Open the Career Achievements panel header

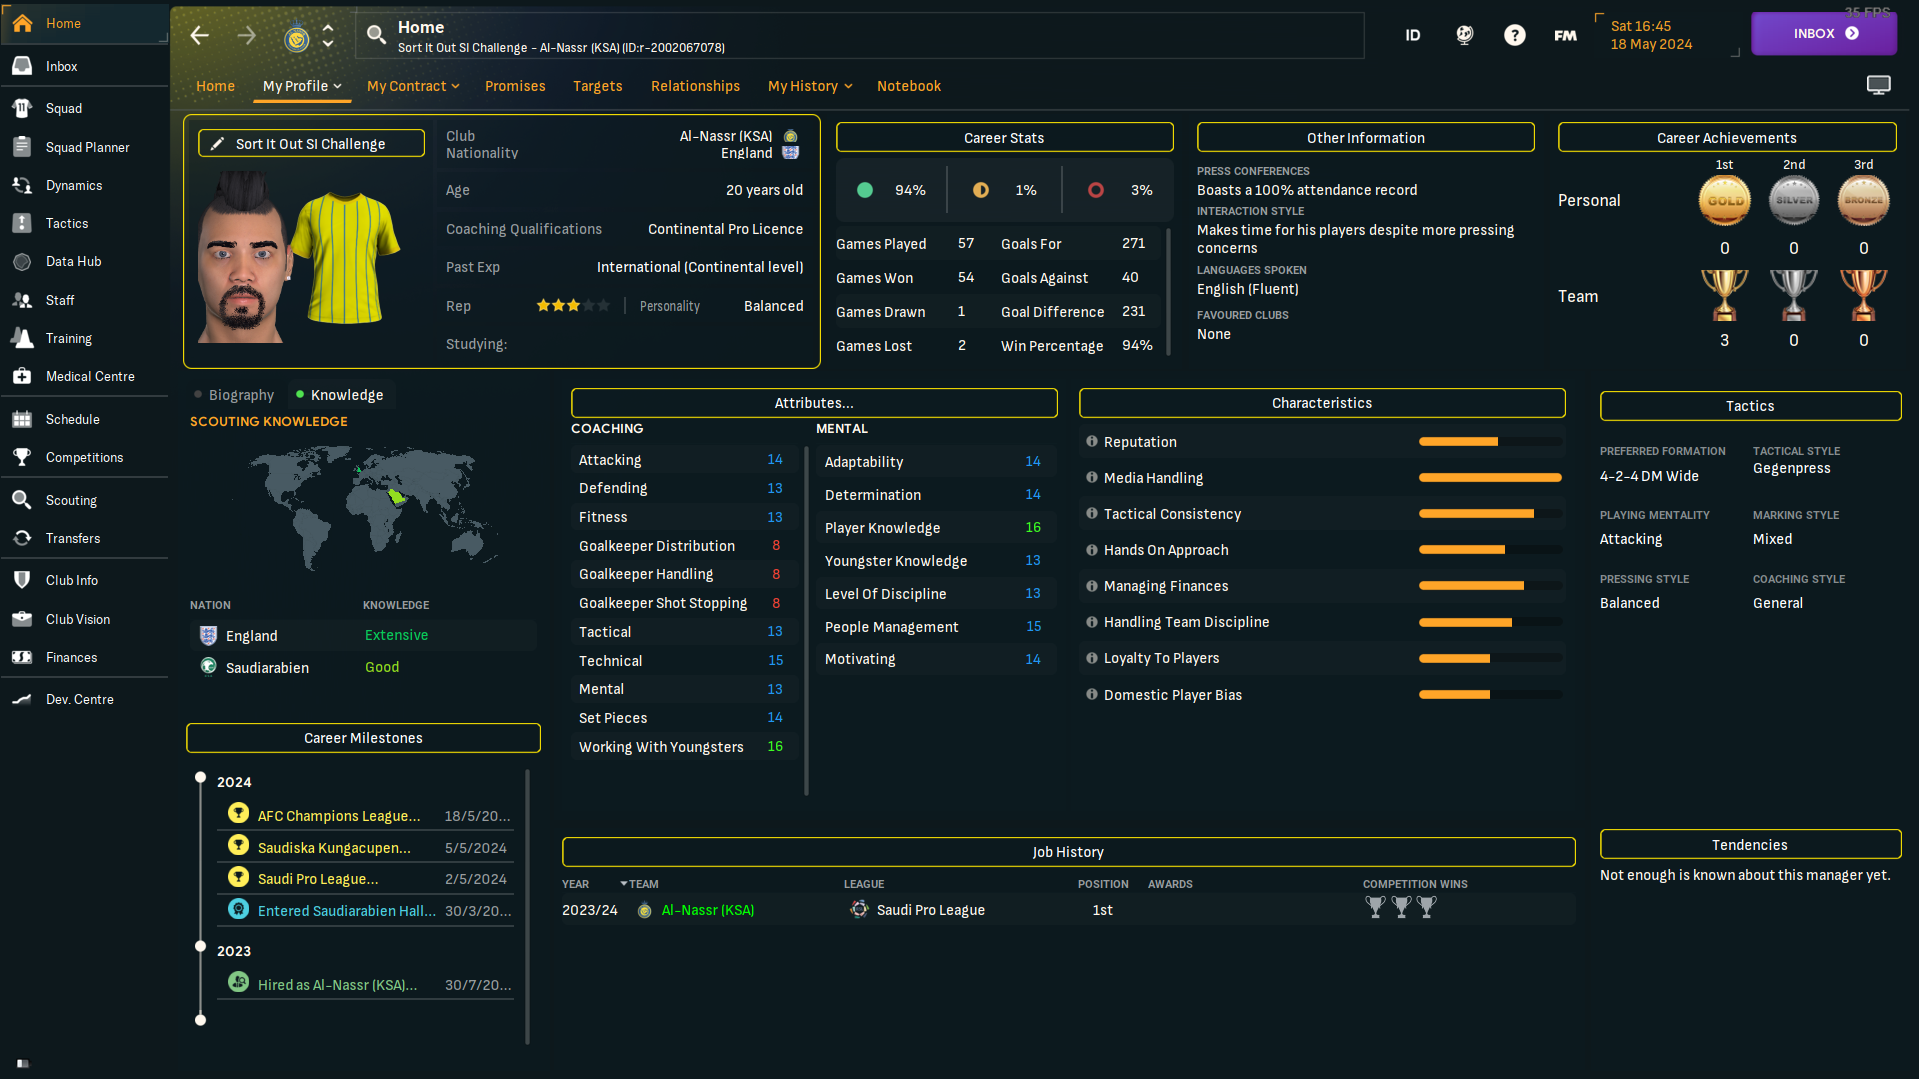[x=1726, y=138]
